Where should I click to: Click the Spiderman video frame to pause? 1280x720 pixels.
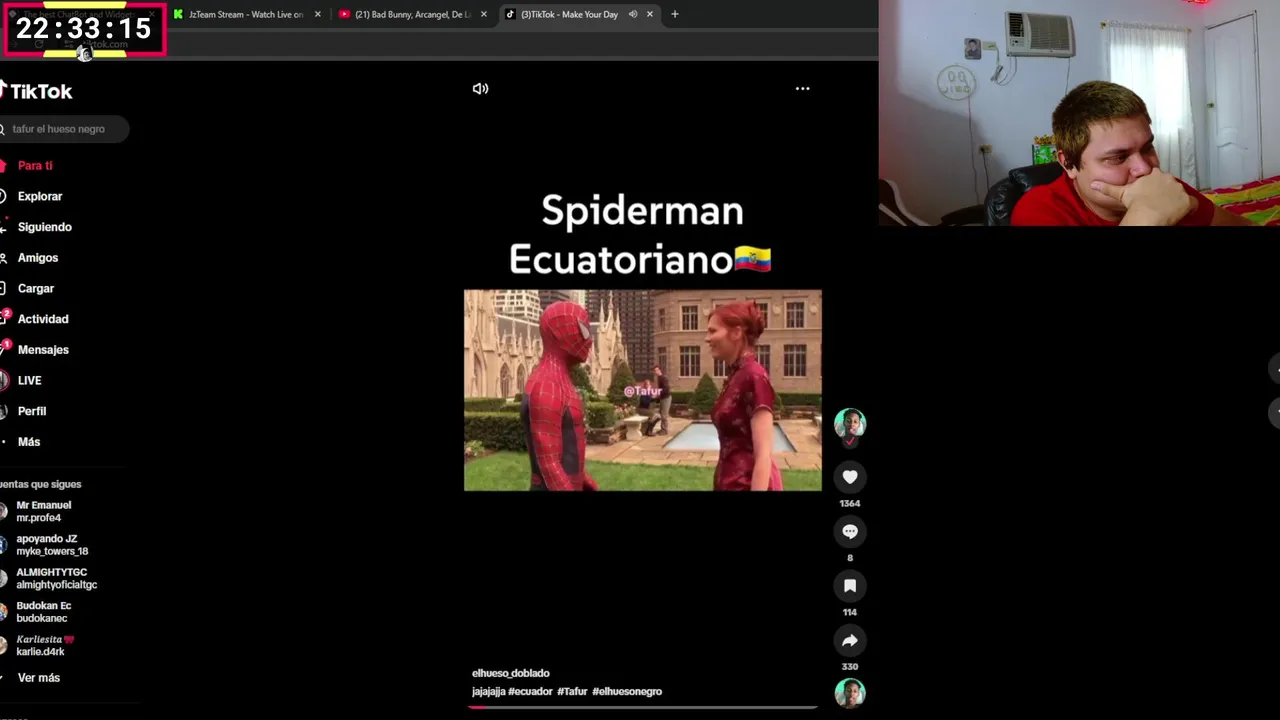pos(643,391)
